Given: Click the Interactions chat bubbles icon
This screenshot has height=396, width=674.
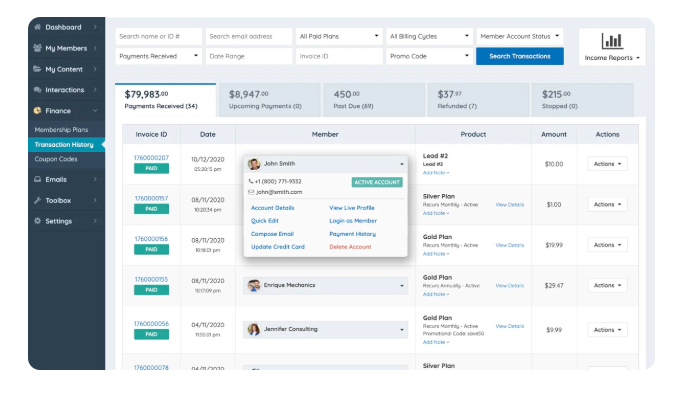Looking at the screenshot, I should point(37,89).
